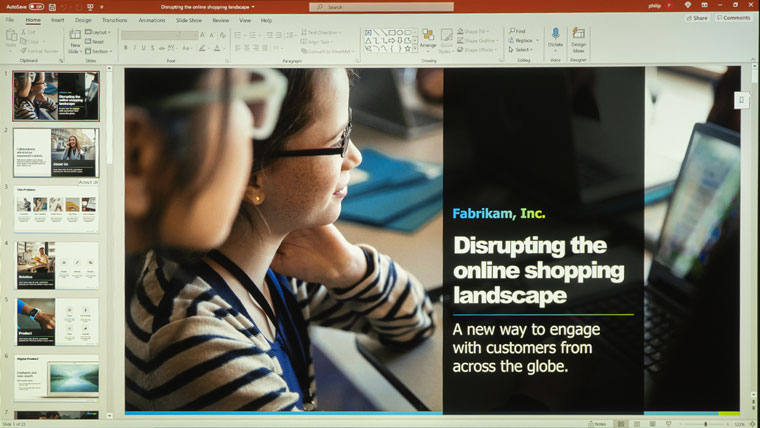Switch to the Design tab
This screenshot has width=760, height=428.
point(83,20)
